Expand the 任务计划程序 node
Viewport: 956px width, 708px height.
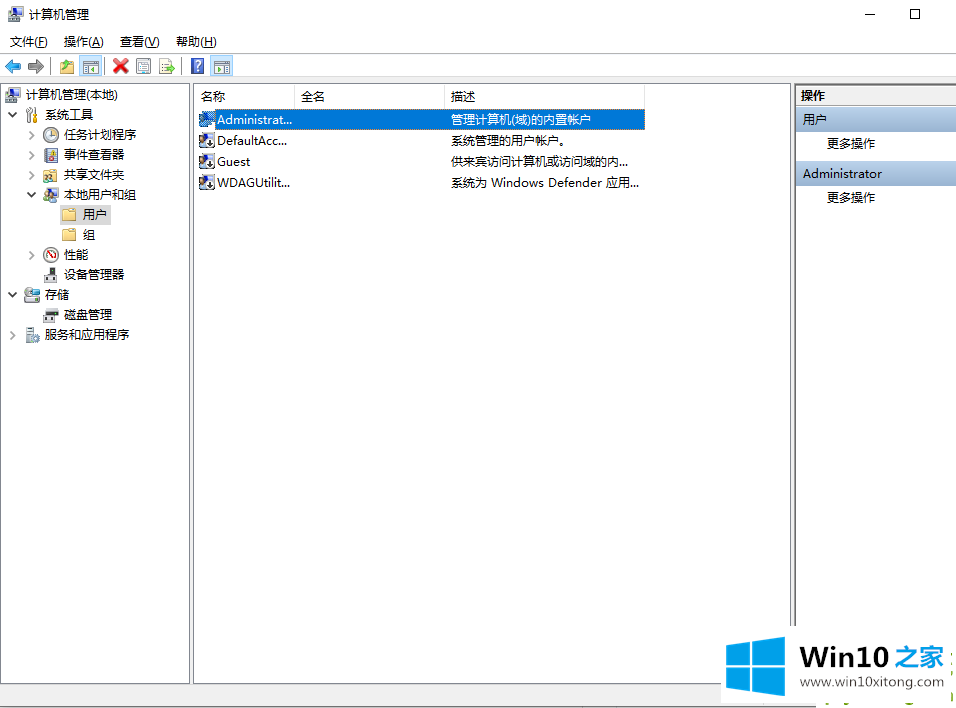(32, 135)
